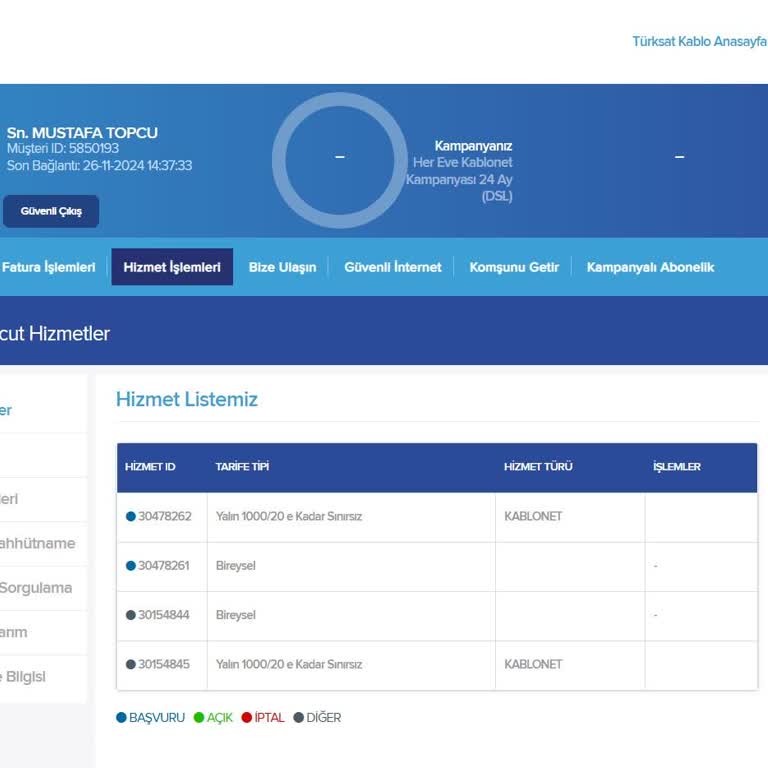Click the blue status dot for 30478262
The image size is (768, 768).
[131, 516]
